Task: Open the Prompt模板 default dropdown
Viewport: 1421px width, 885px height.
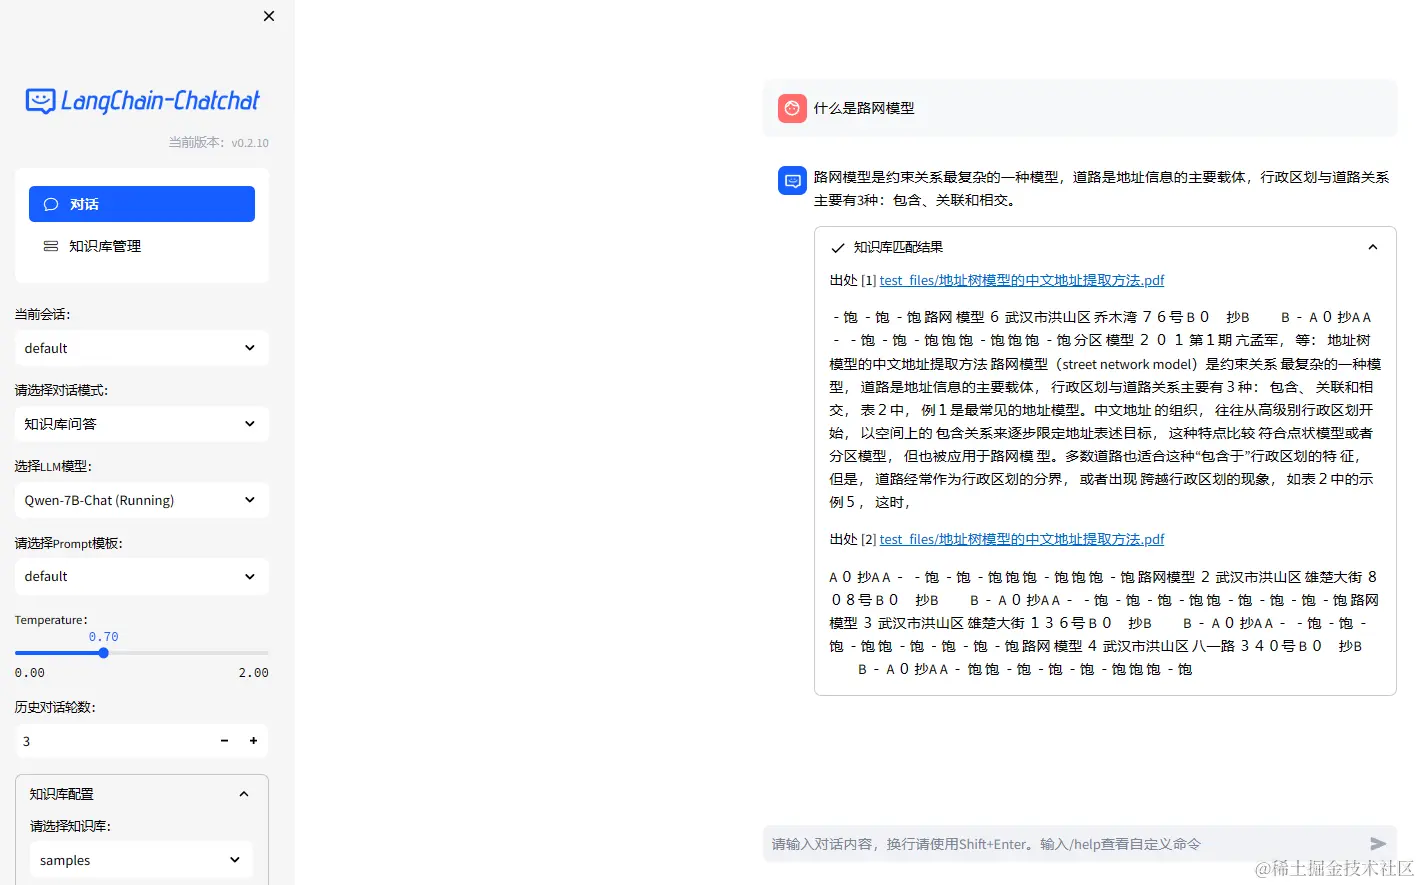Action: point(142,576)
